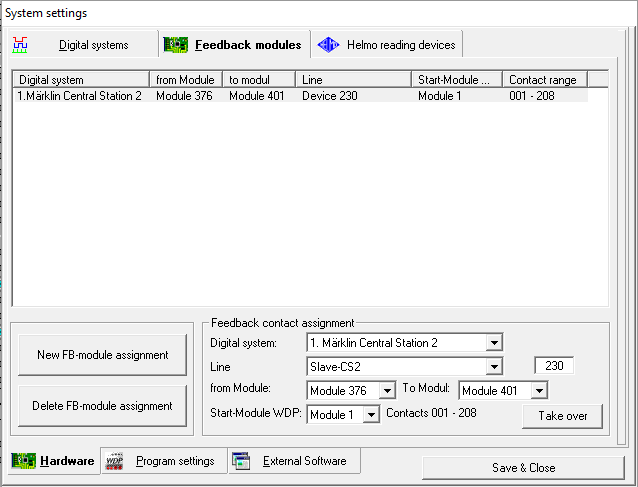638x487 pixels.
Task: Open the To Modul 401 dropdown
Action: [x=539, y=391]
